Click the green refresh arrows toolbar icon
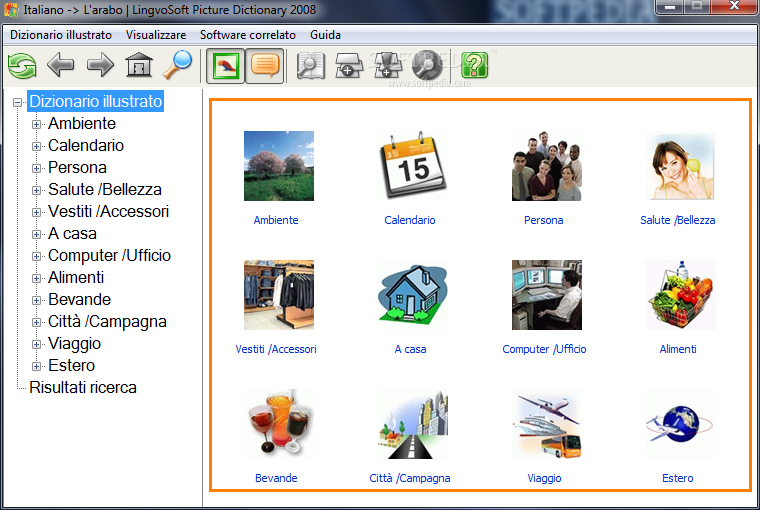760x510 pixels. (x=22, y=65)
